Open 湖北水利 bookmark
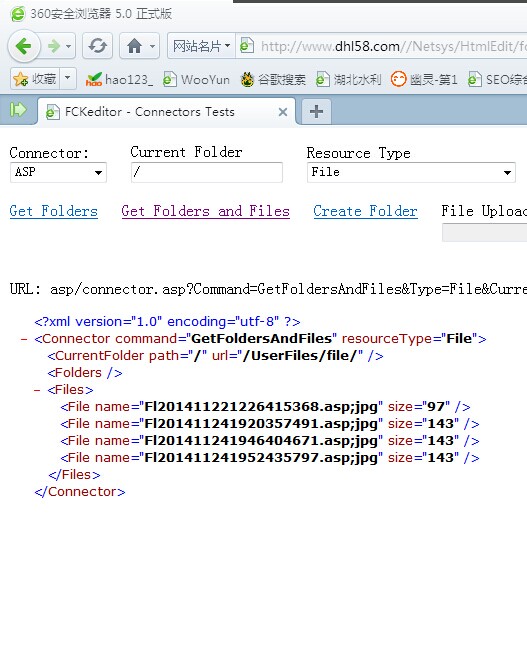Screen dimensions: 527x646 349,79
